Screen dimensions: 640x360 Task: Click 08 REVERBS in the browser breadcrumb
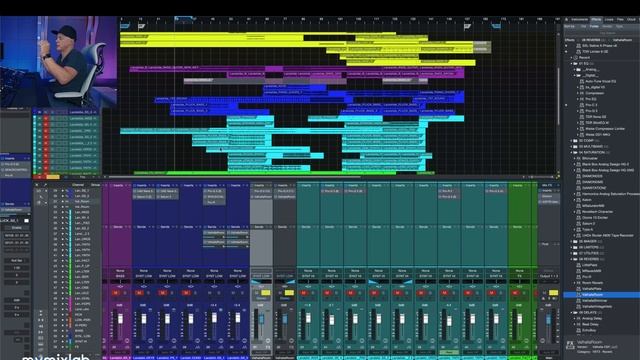coord(591,40)
